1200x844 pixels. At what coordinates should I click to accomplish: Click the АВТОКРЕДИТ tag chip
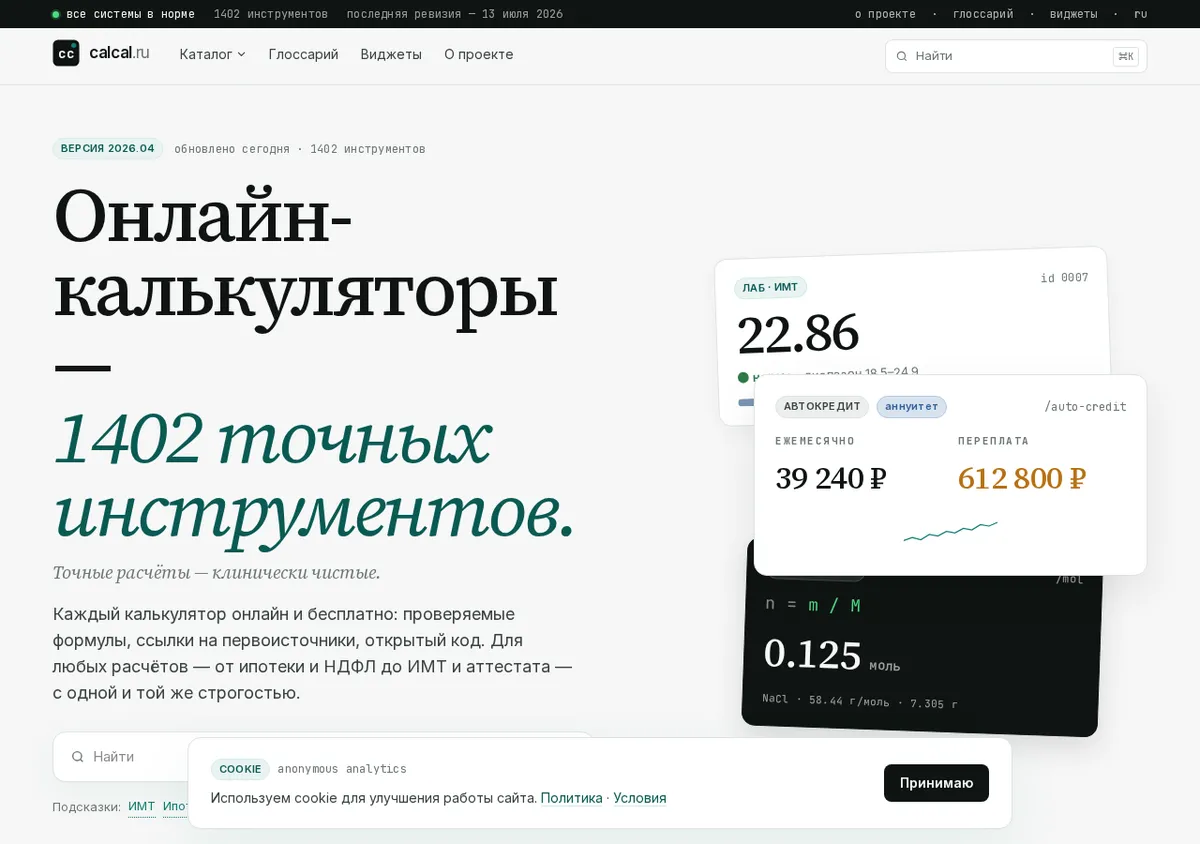(821, 407)
